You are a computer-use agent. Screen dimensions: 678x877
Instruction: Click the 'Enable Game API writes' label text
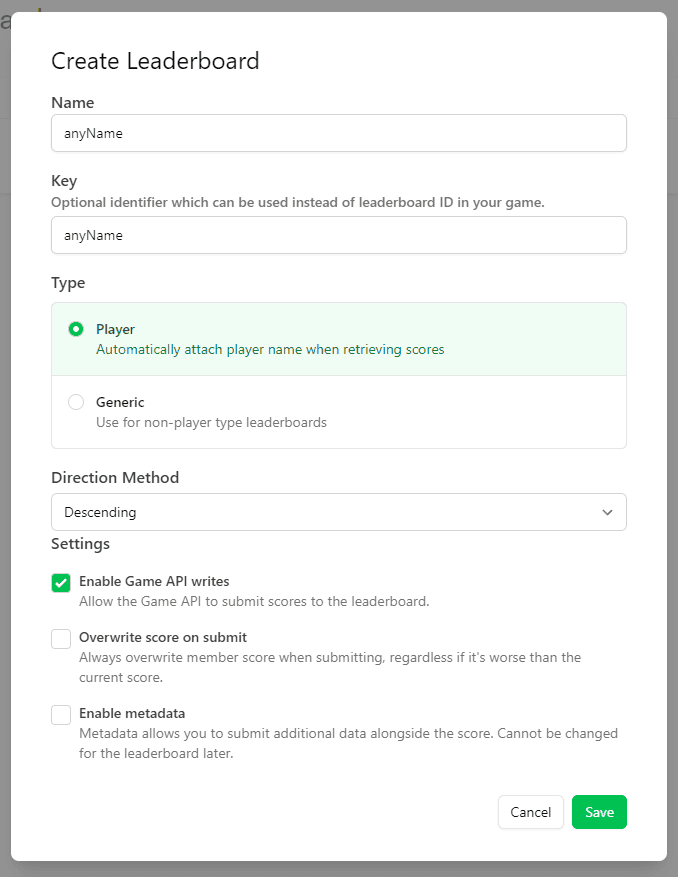154,581
